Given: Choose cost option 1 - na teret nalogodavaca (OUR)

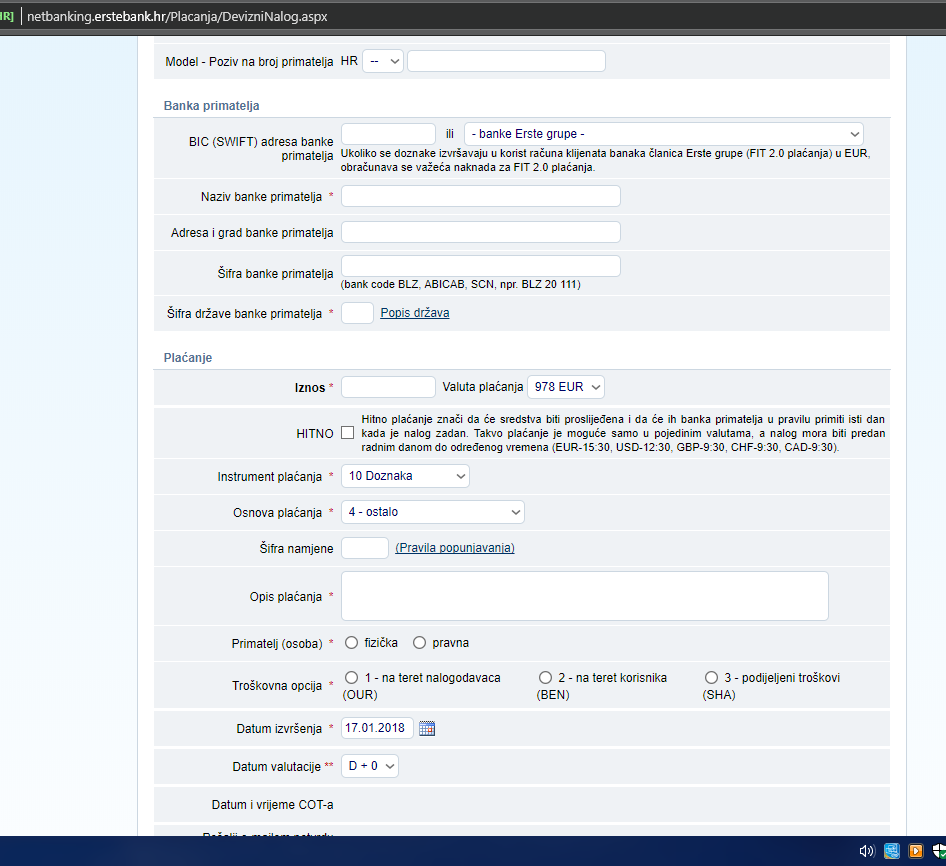Looking at the screenshot, I should point(352,678).
